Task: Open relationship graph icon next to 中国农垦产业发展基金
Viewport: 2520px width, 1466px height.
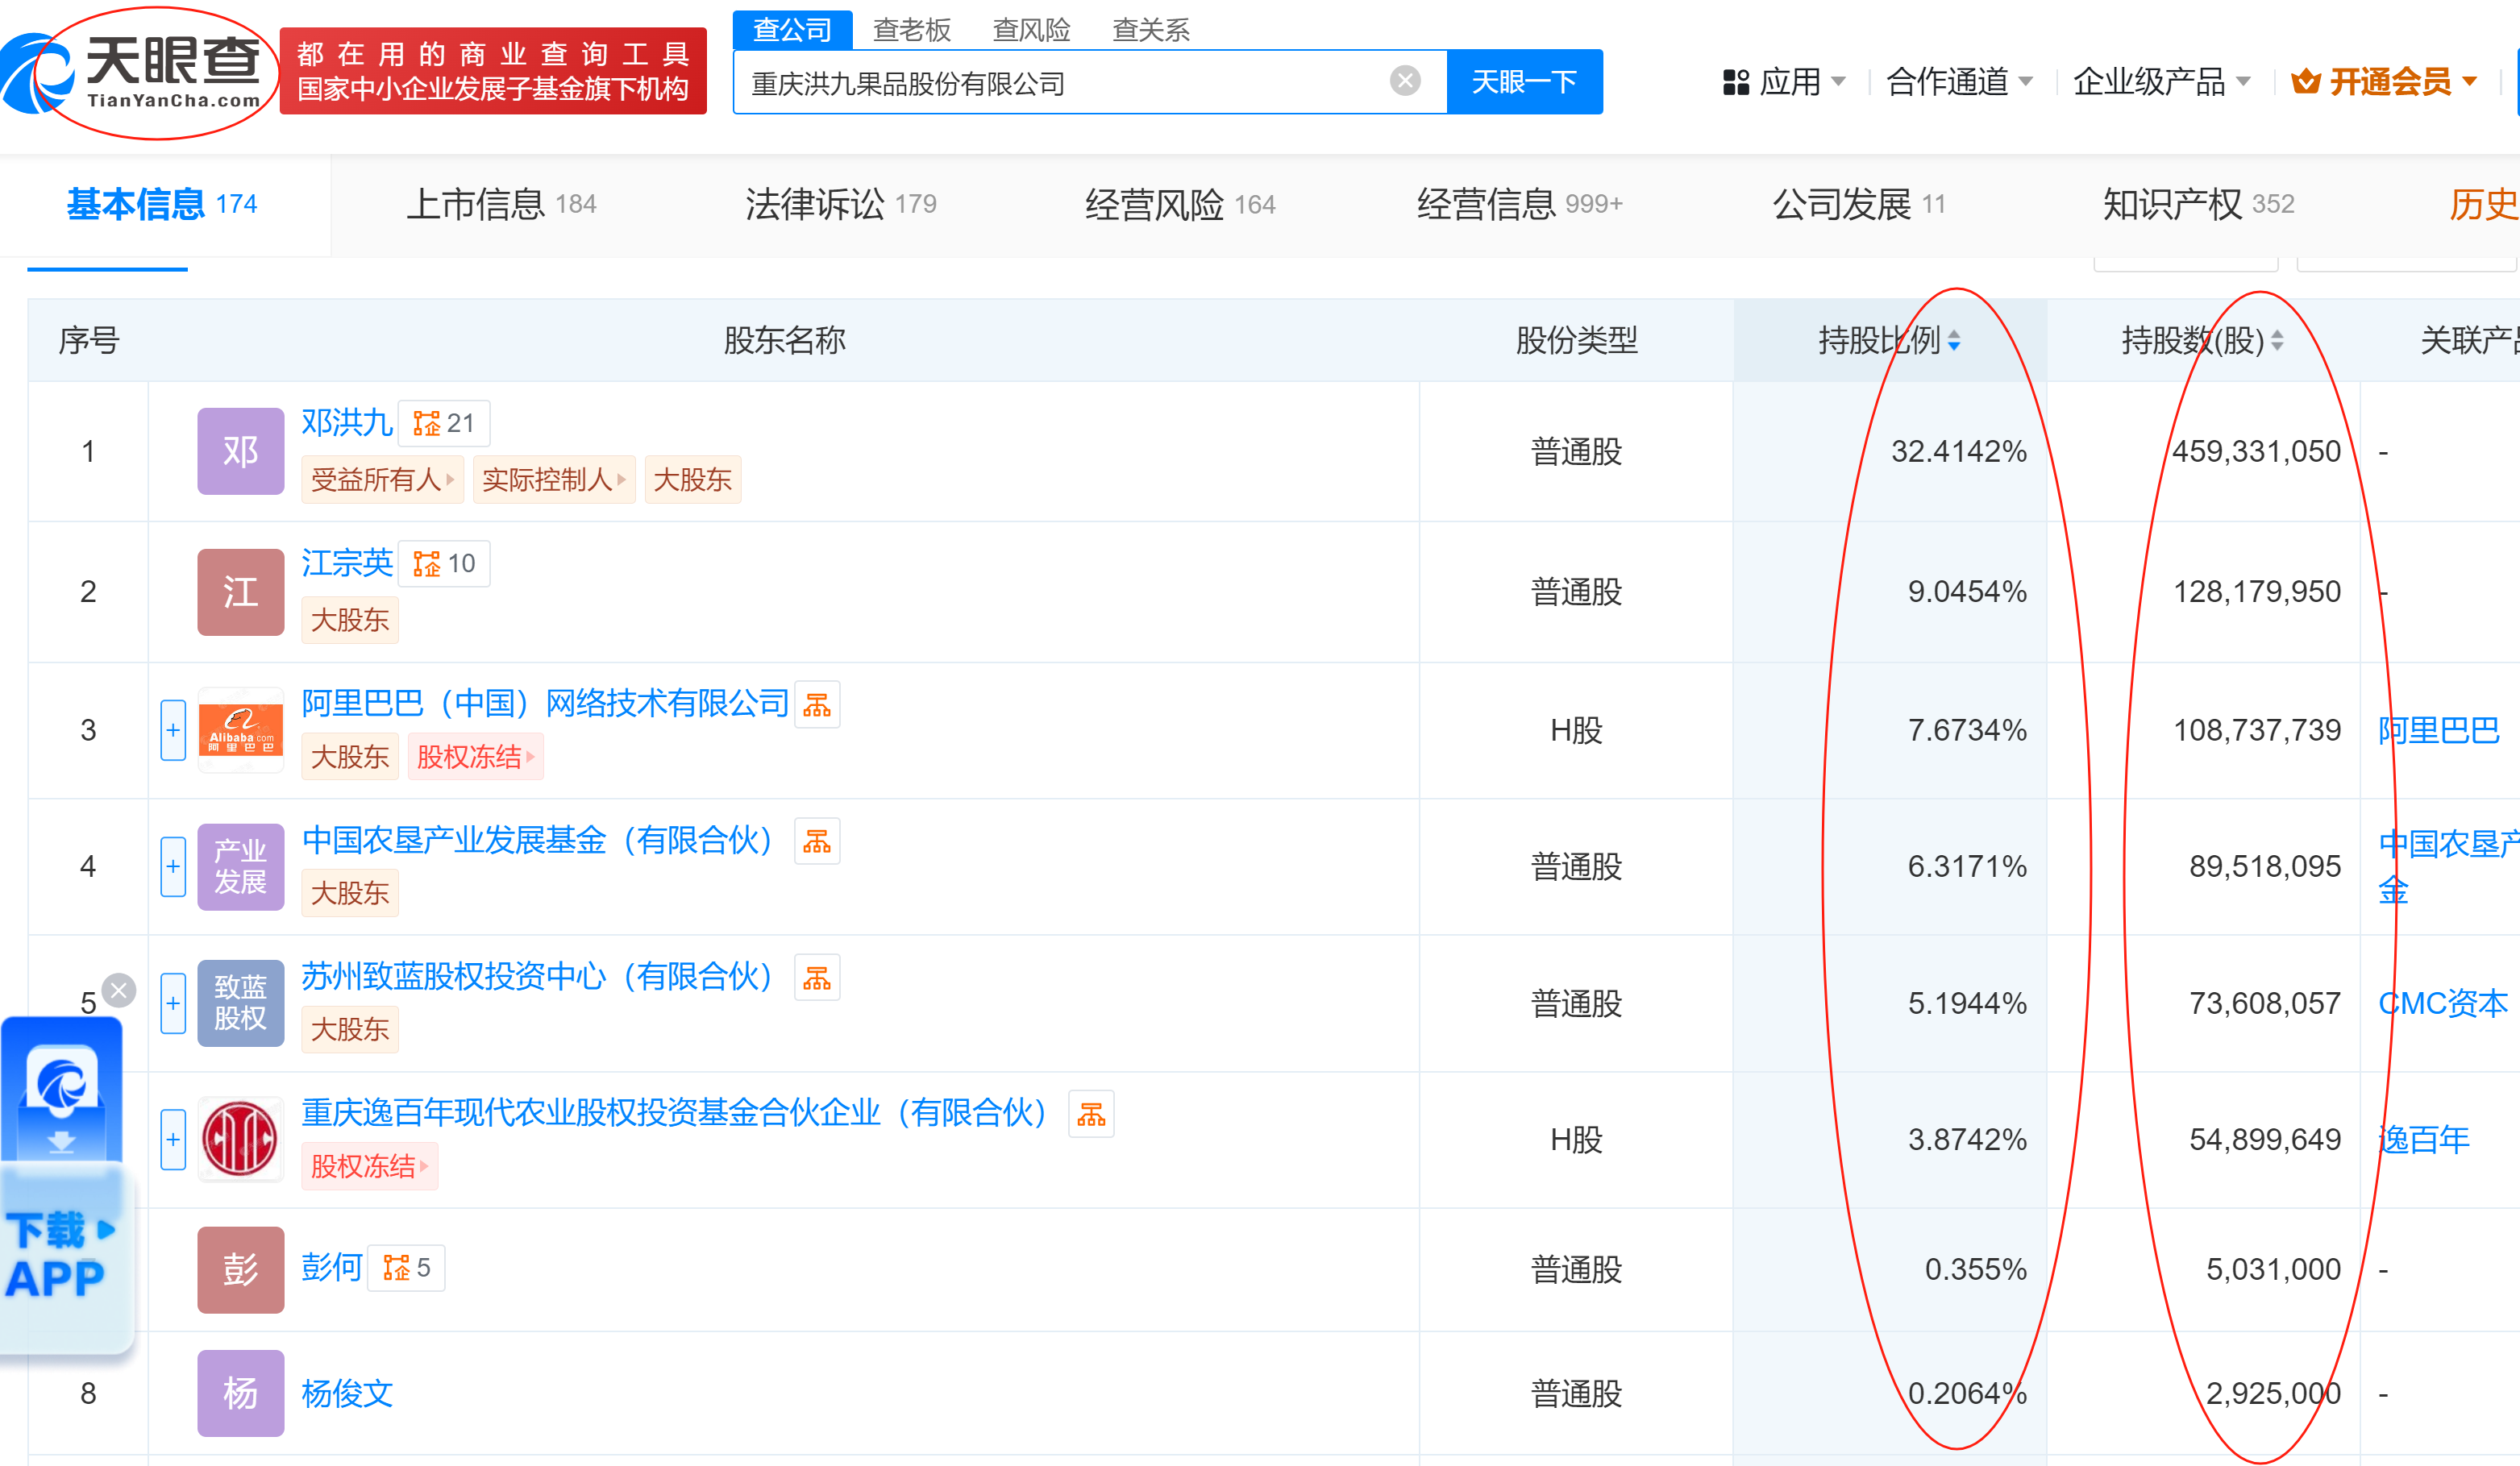Action: tap(817, 841)
